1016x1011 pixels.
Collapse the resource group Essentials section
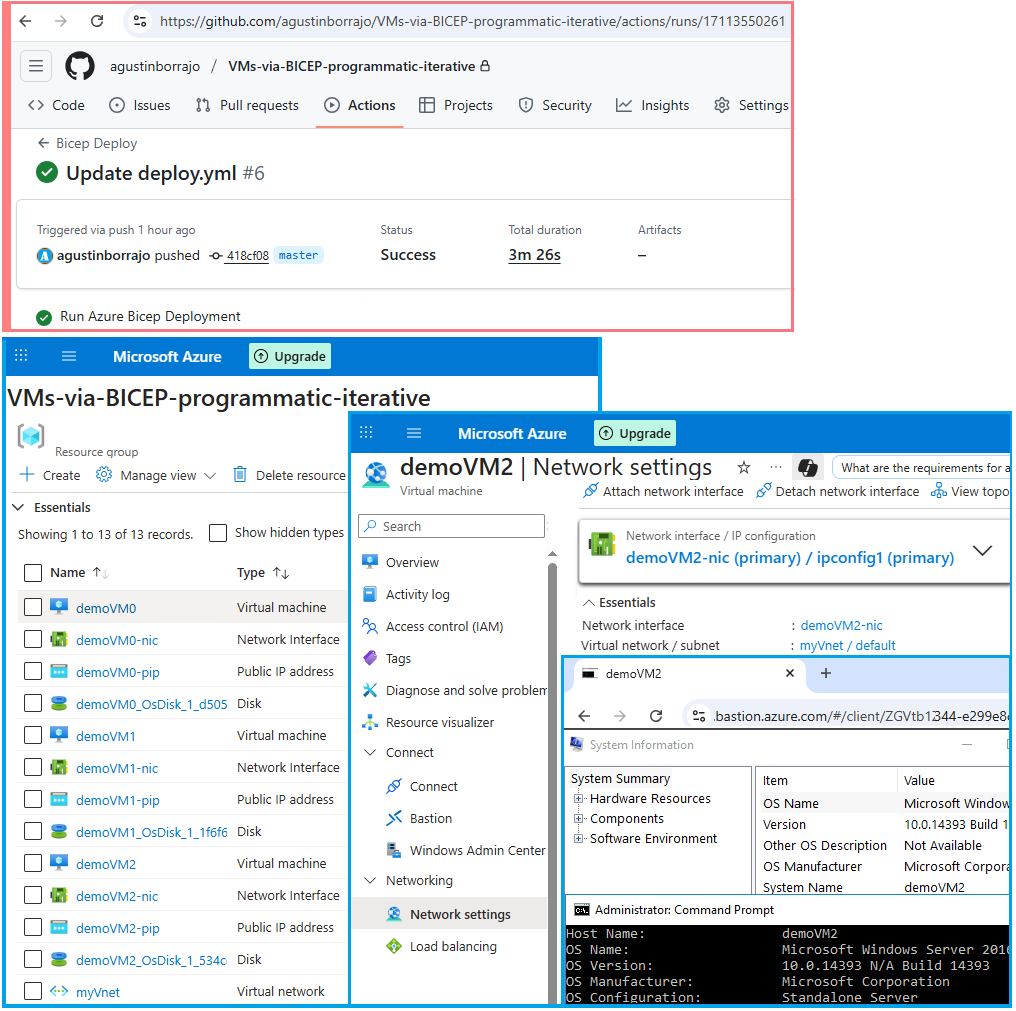pos(19,507)
